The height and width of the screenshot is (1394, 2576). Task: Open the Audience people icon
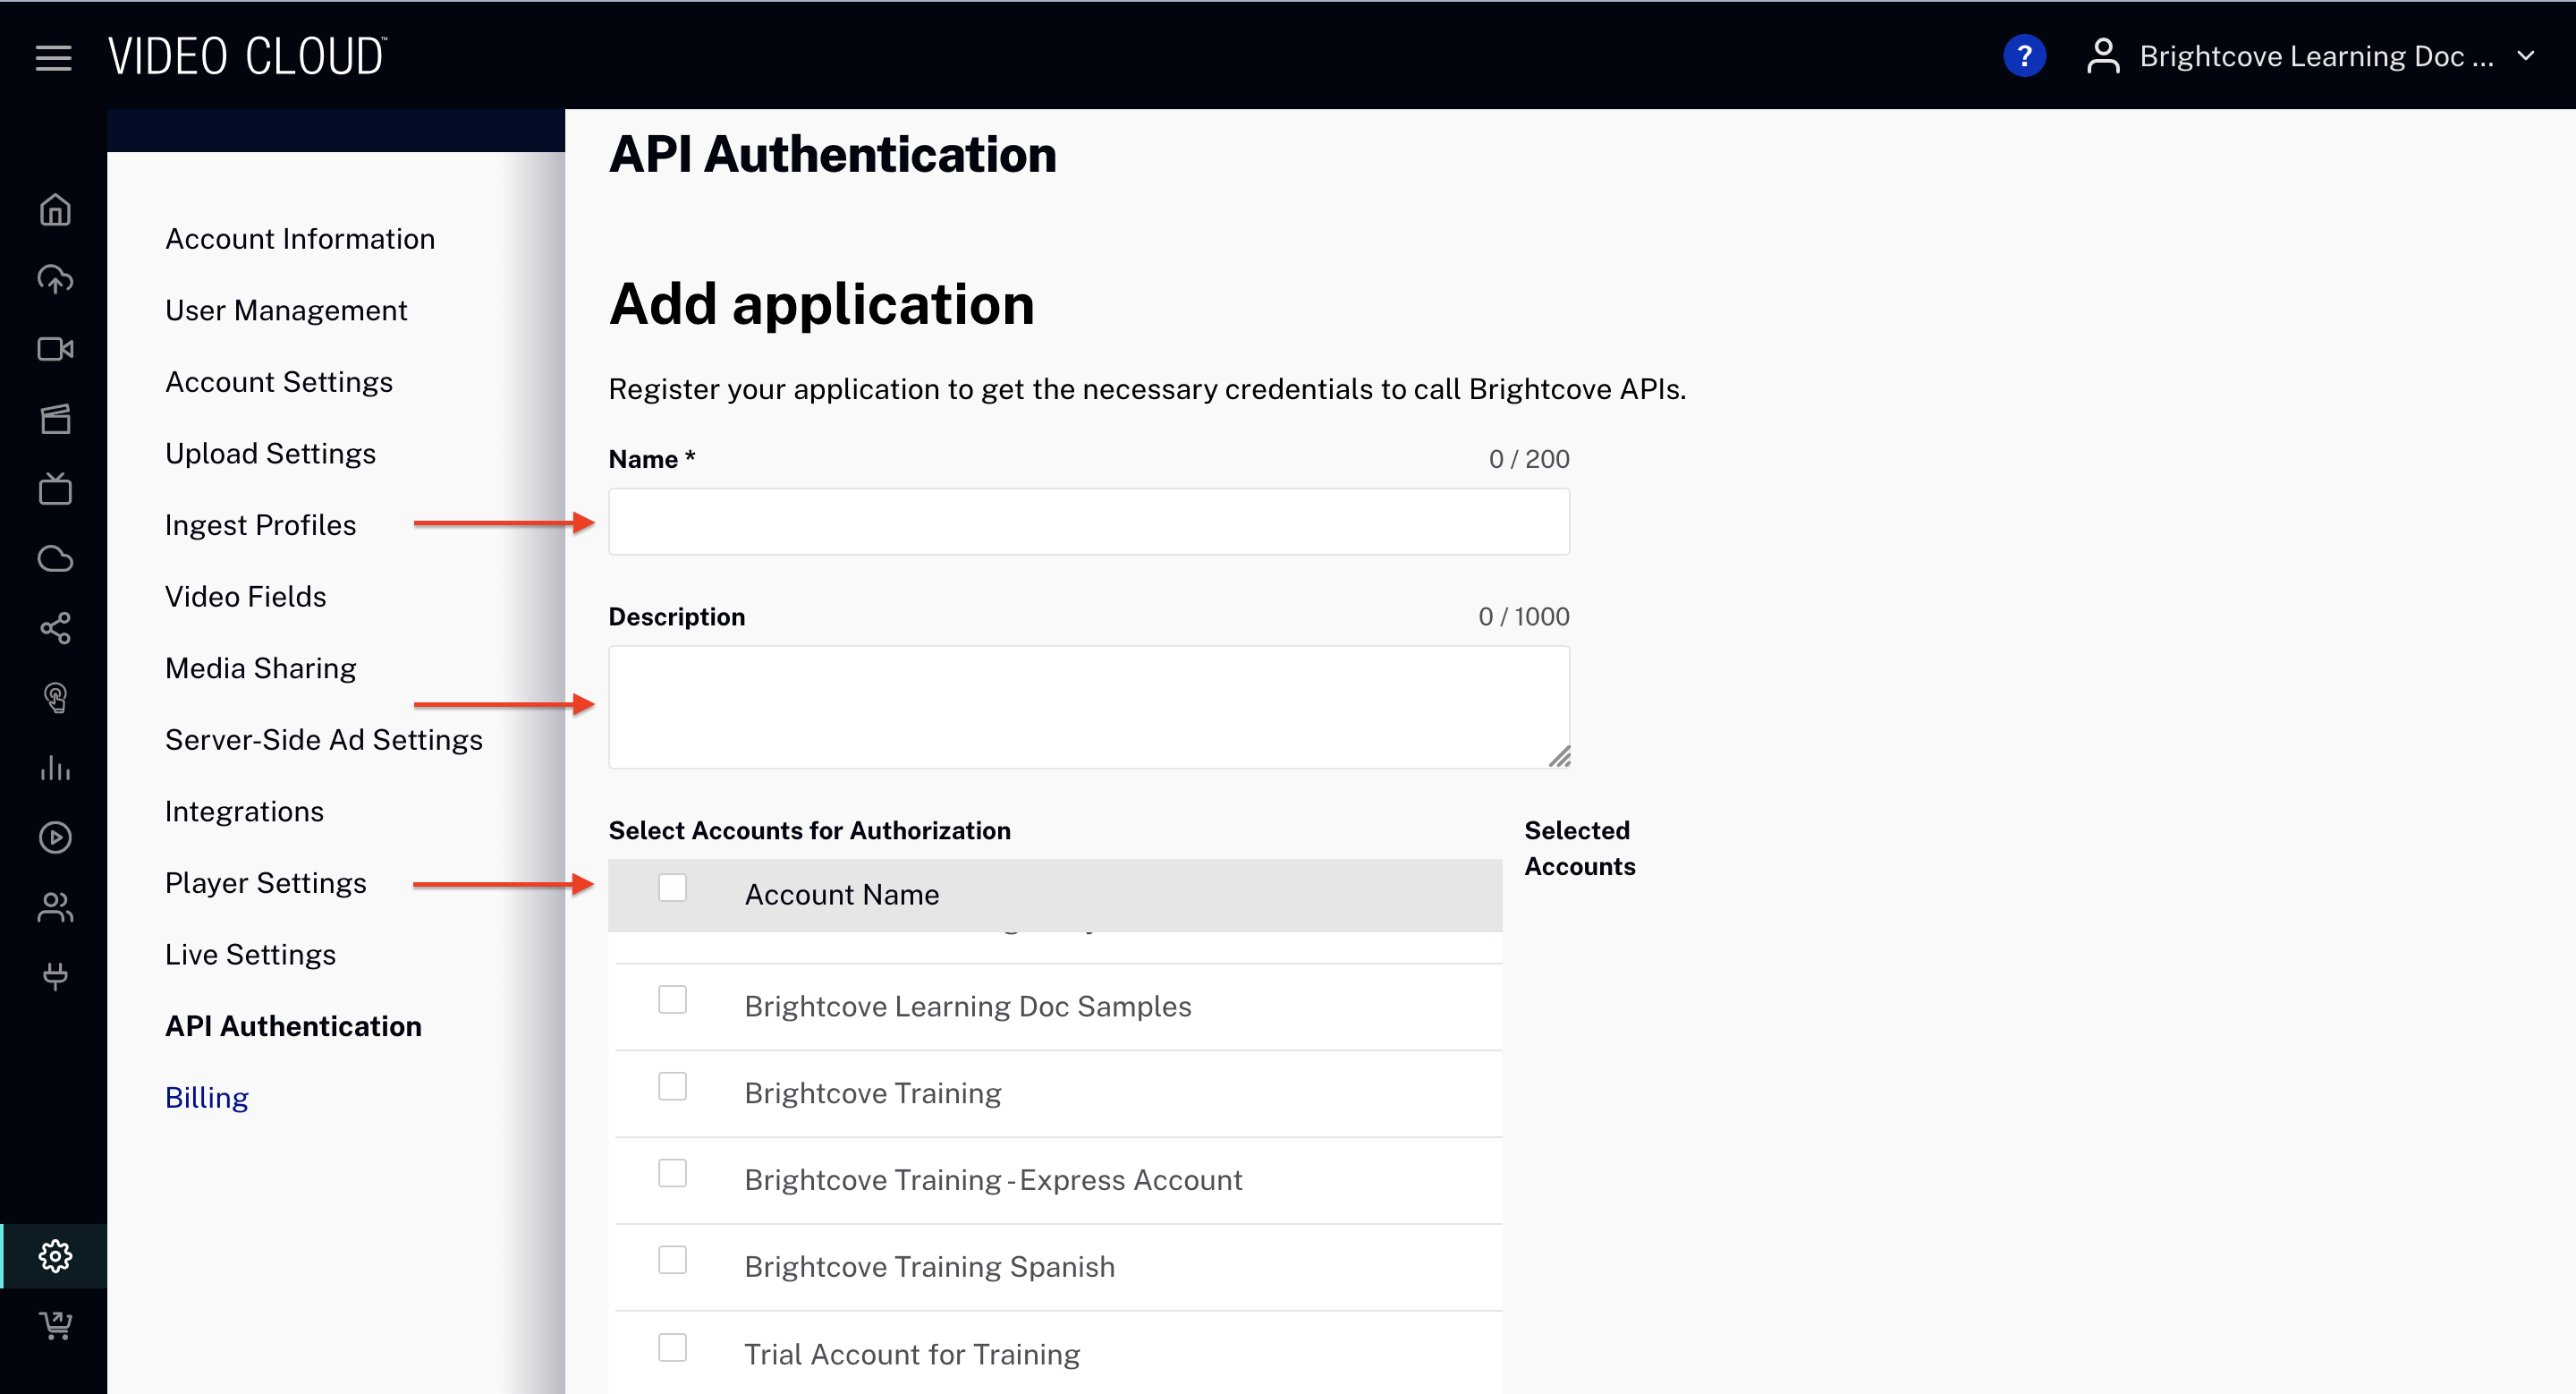(x=55, y=907)
